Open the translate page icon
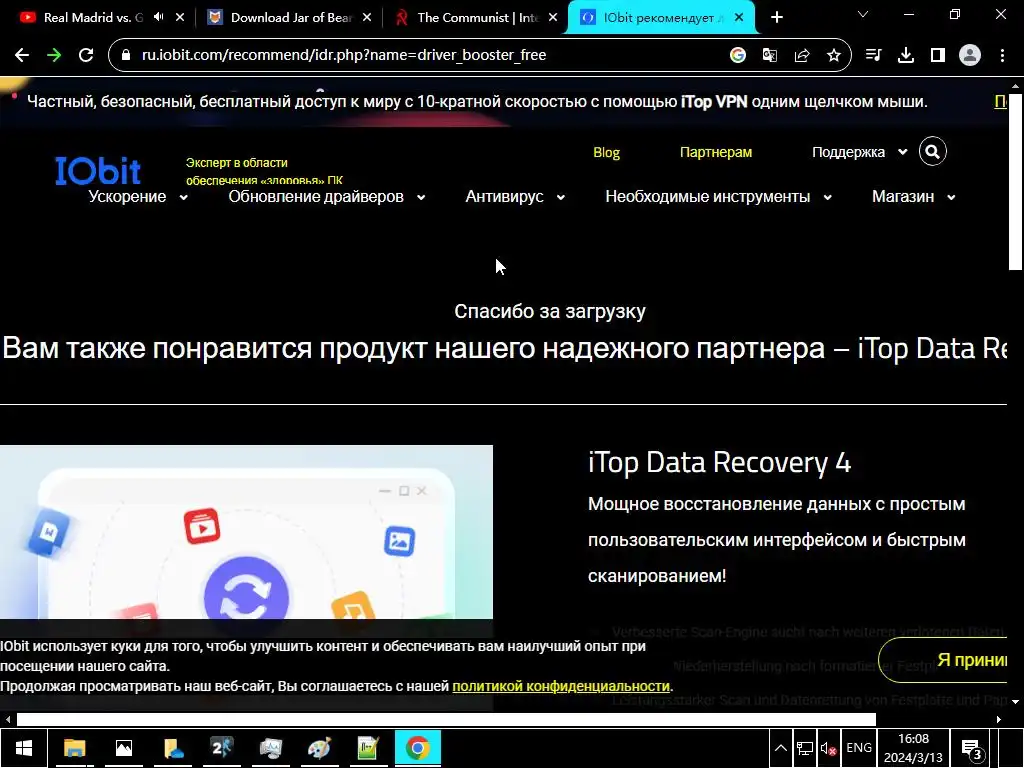This screenshot has width=1024, height=768. (x=770, y=56)
